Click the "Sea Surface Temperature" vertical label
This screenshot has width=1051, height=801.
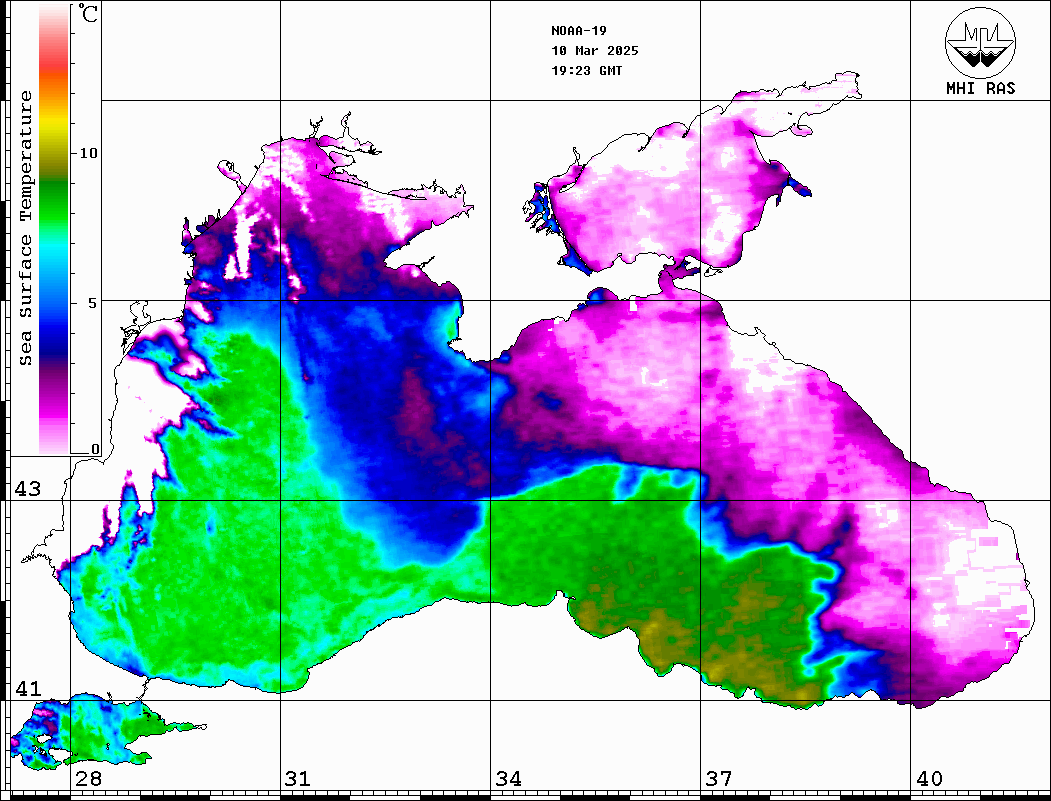pyautogui.click(x=25, y=228)
